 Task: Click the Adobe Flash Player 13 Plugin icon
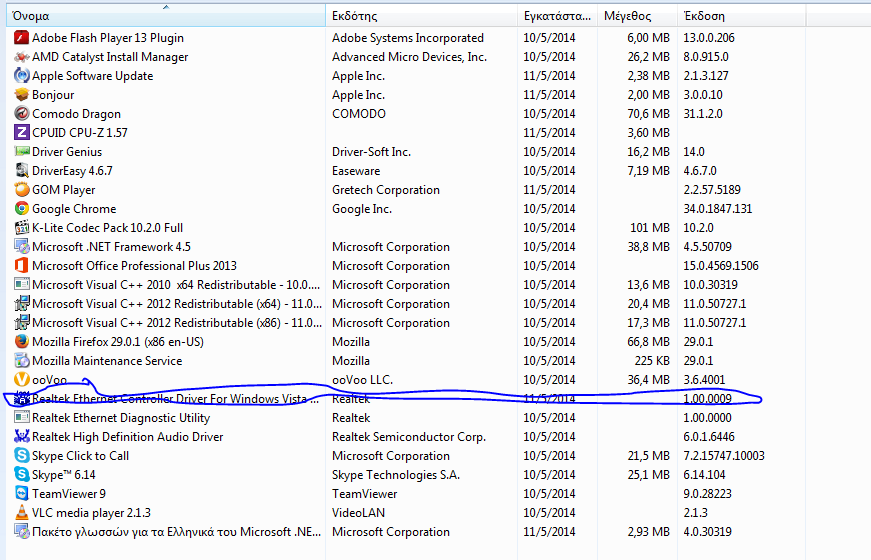pos(22,38)
